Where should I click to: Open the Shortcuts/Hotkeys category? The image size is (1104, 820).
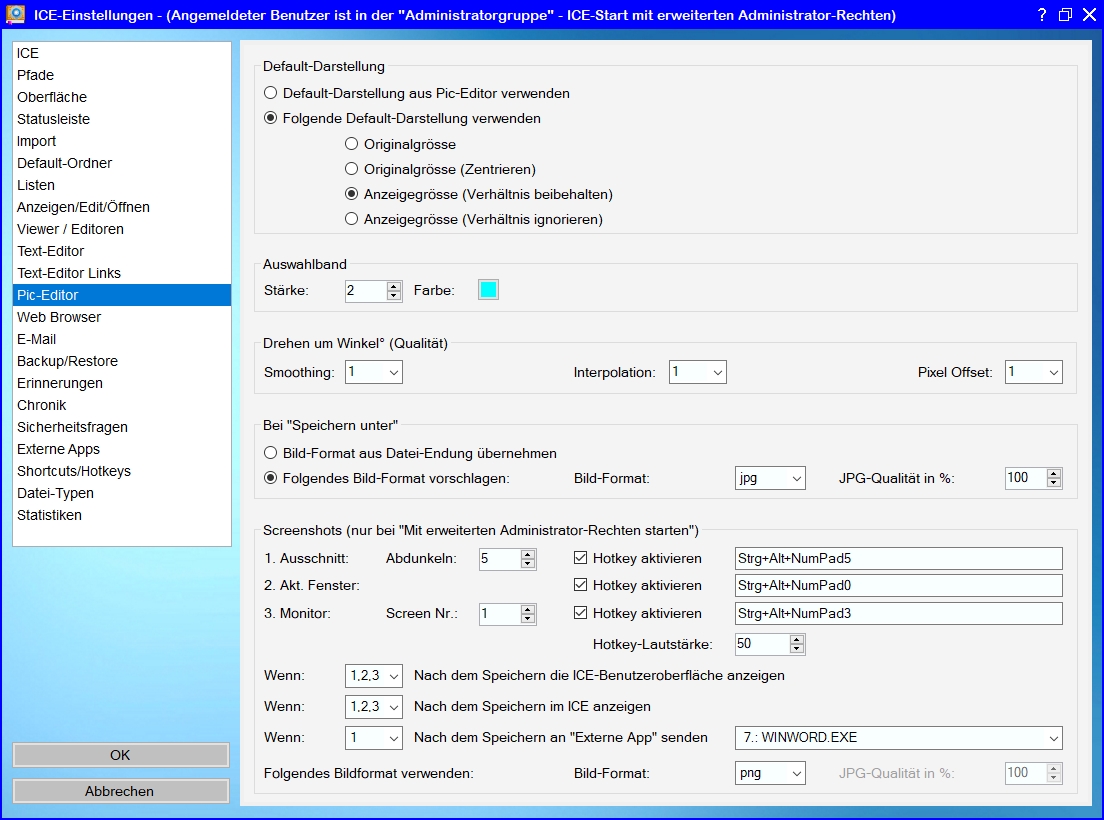click(x=122, y=471)
